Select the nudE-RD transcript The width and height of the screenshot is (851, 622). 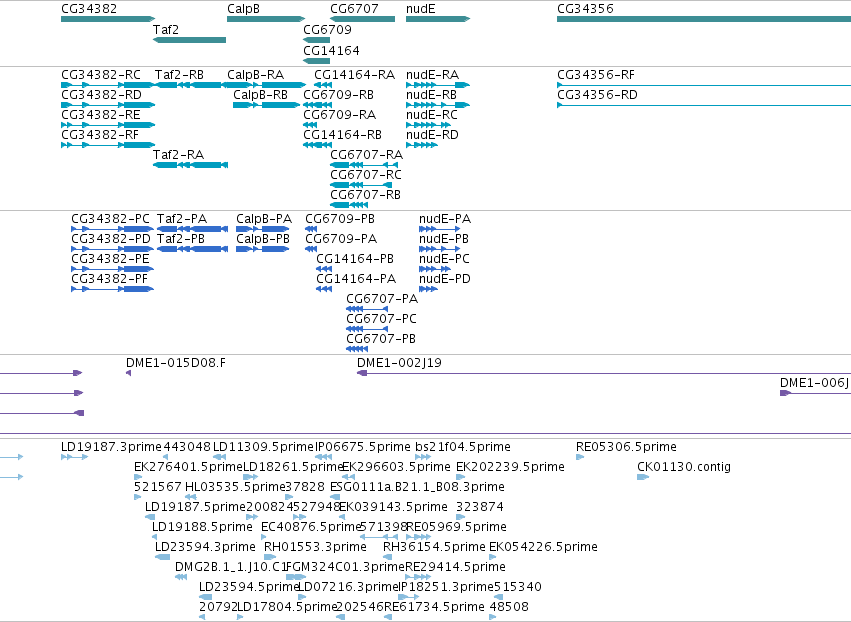432,135
